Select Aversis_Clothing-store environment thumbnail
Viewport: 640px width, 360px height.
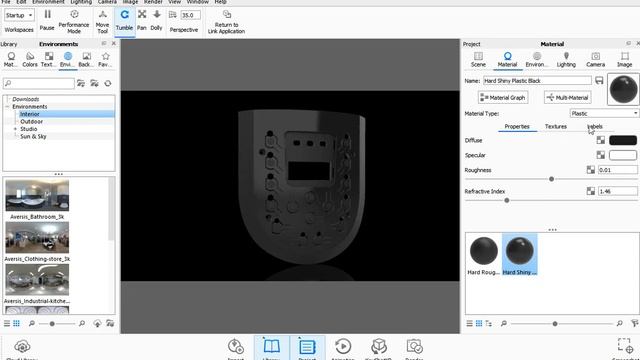(37, 238)
